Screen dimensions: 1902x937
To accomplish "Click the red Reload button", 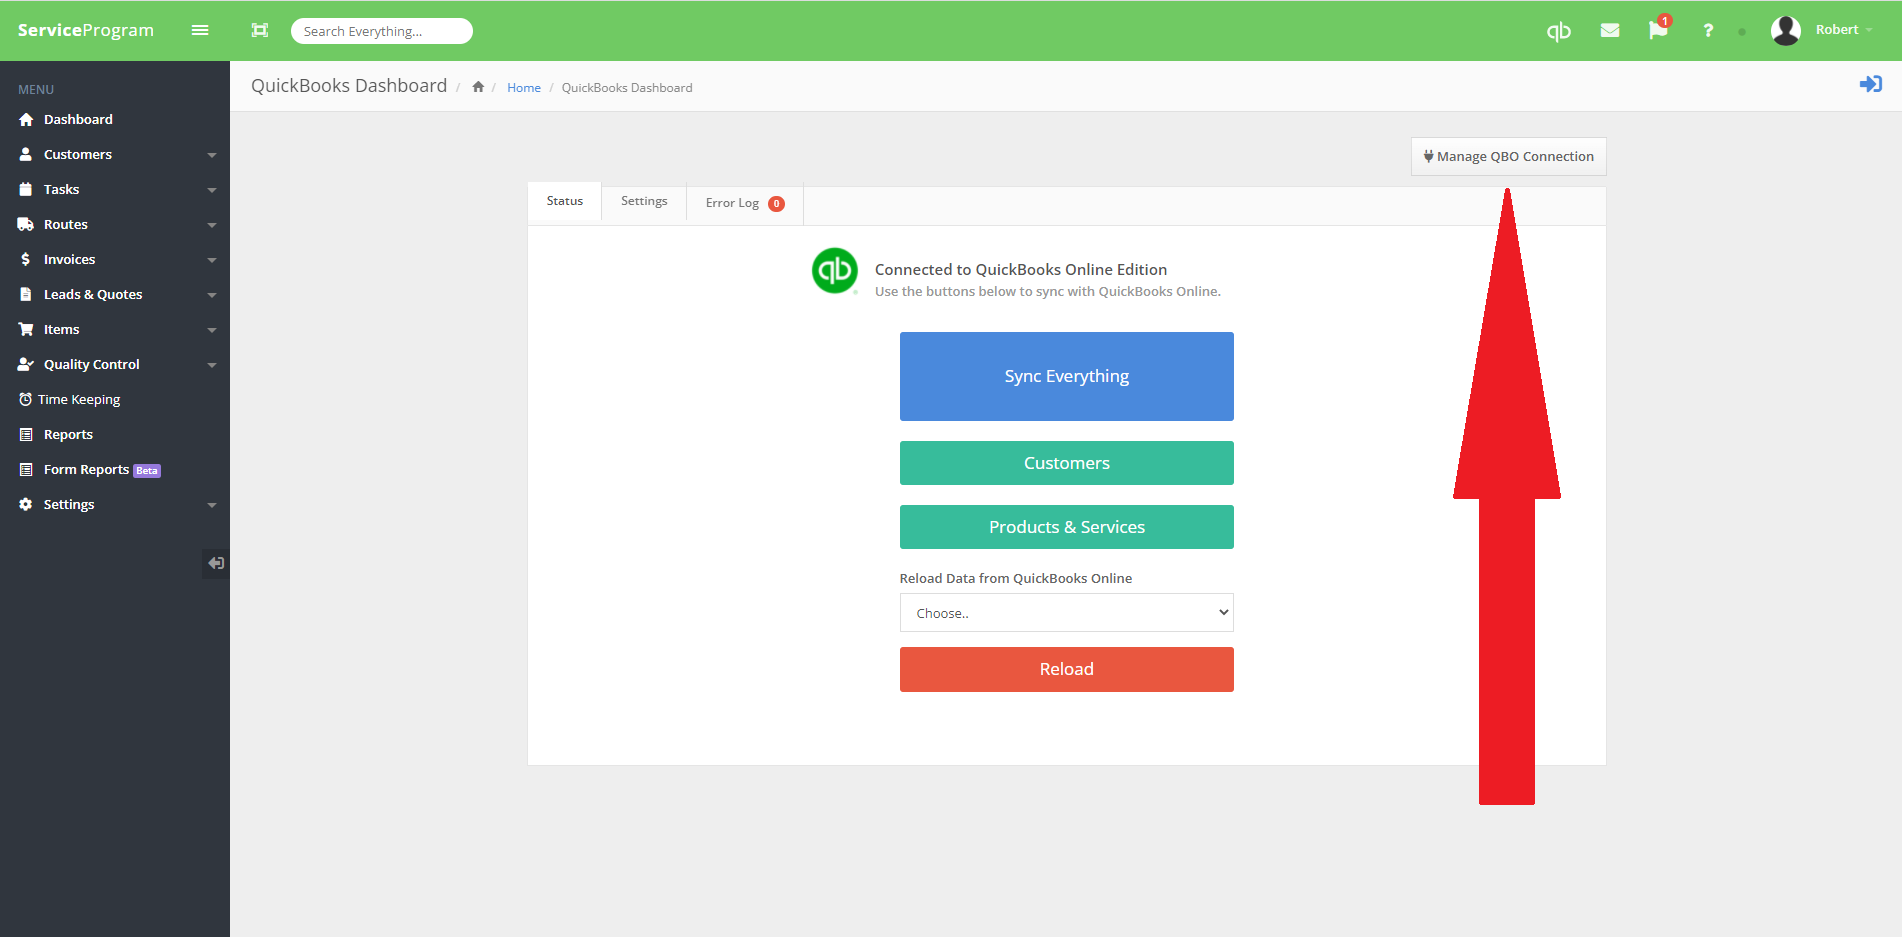I will 1066,669.
